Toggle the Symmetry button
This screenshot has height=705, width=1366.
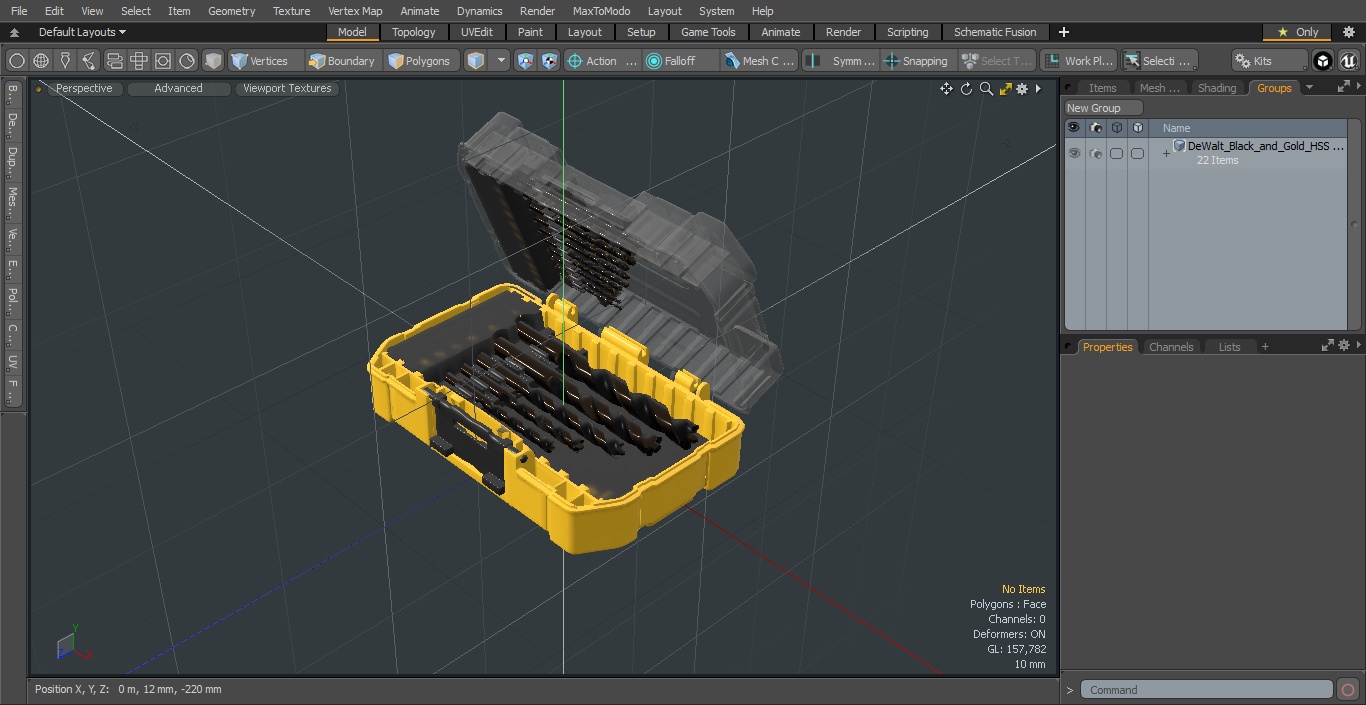pos(842,61)
